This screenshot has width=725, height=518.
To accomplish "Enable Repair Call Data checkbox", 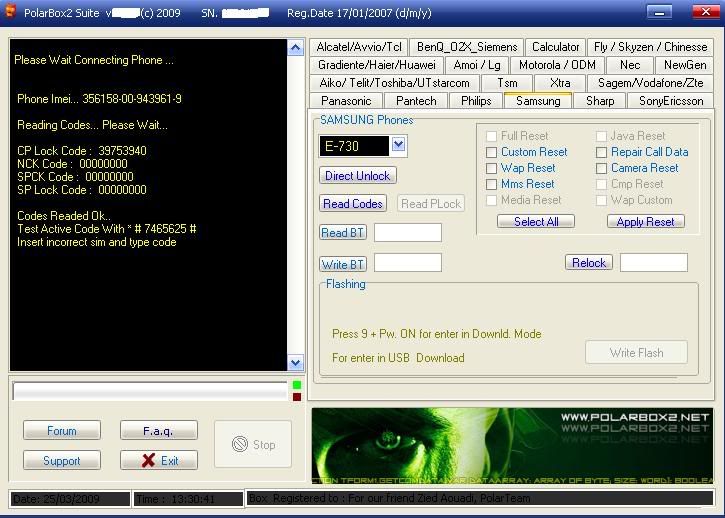I will [x=601, y=152].
